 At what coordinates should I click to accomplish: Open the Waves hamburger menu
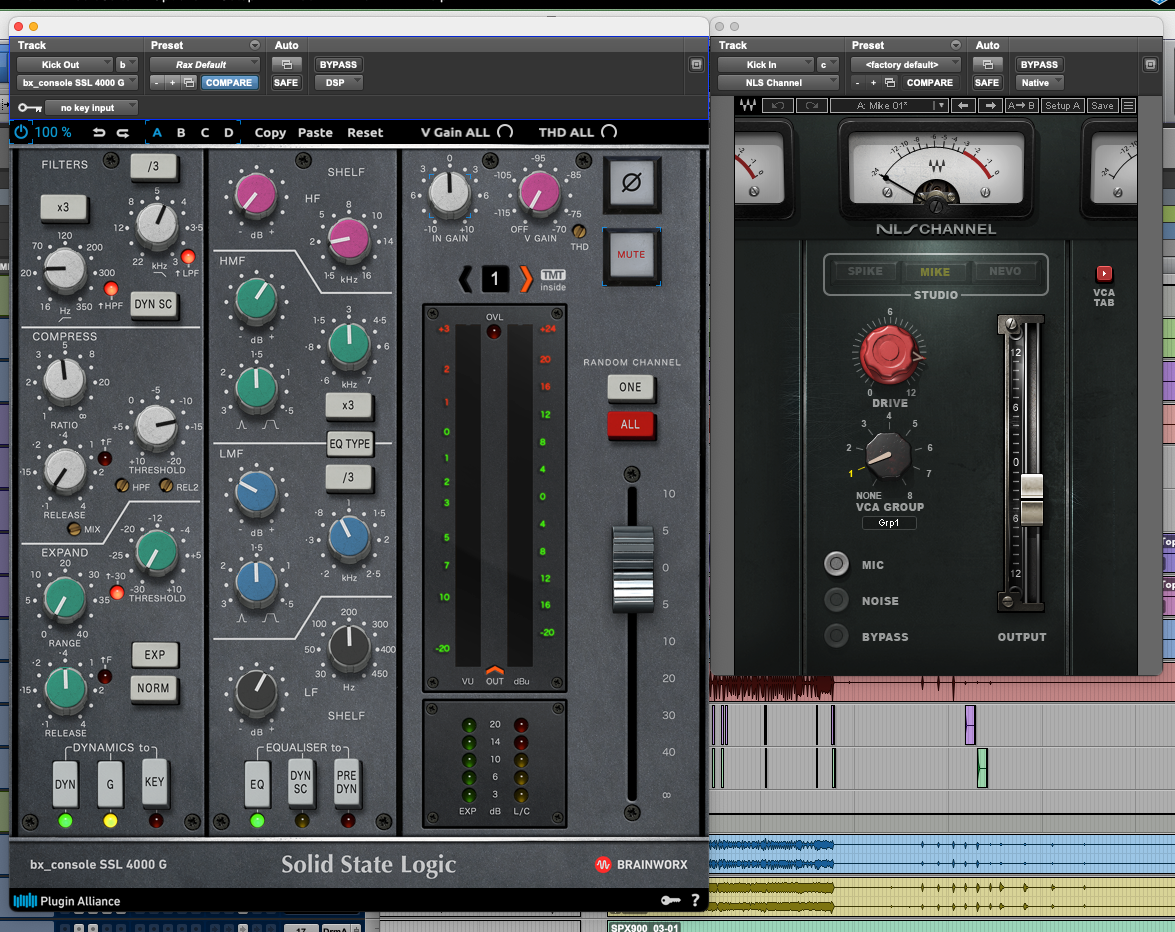[x=1129, y=106]
